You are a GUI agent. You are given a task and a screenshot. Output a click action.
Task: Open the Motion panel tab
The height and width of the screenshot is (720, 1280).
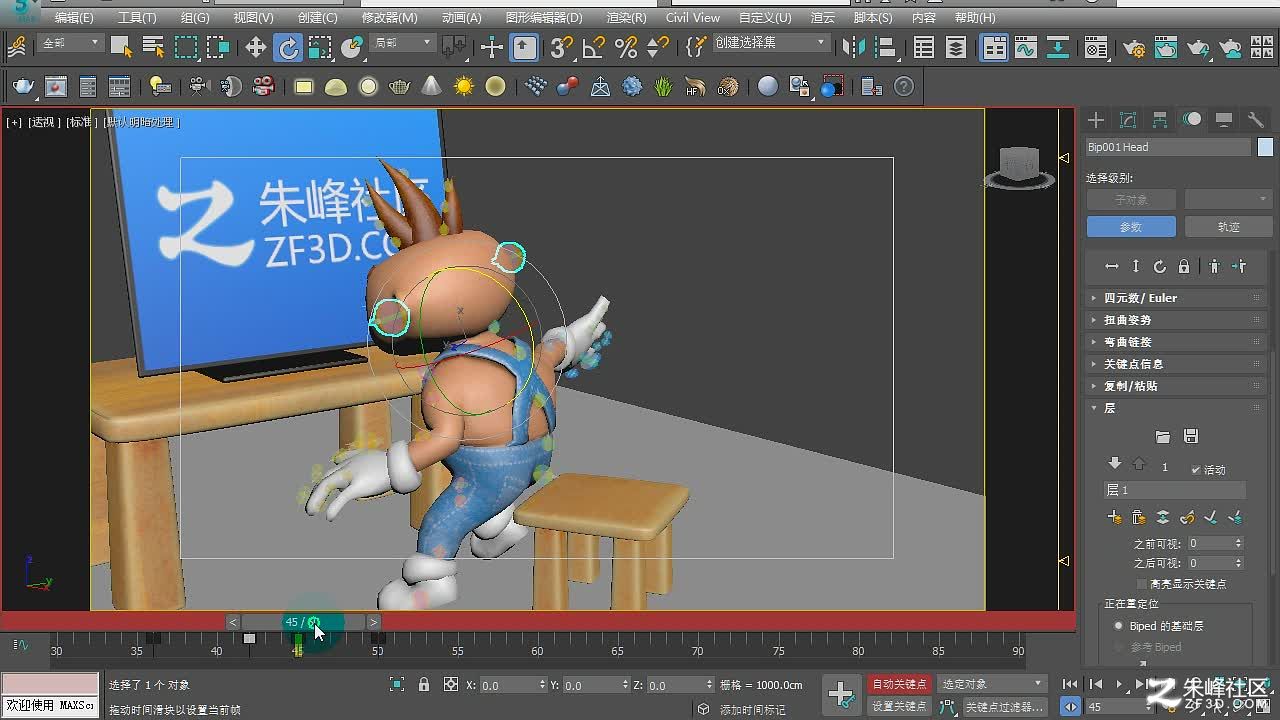(x=1192, y=120)
